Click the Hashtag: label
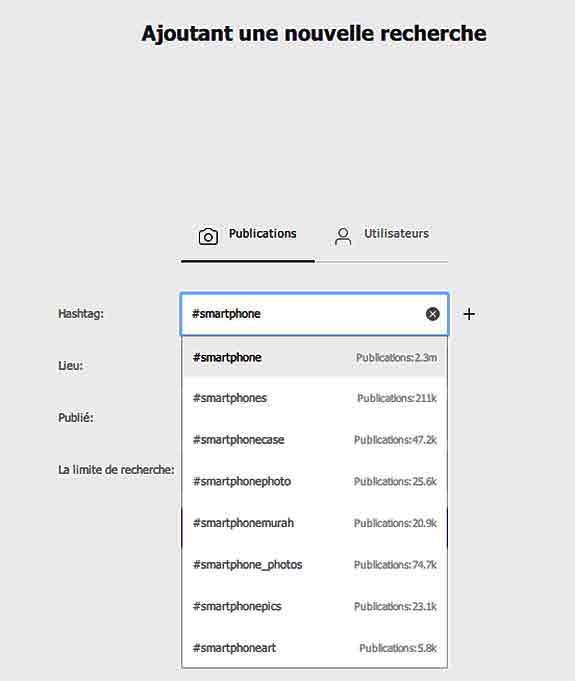The height and width of the screenshot is (681, 575). (81, 314)
